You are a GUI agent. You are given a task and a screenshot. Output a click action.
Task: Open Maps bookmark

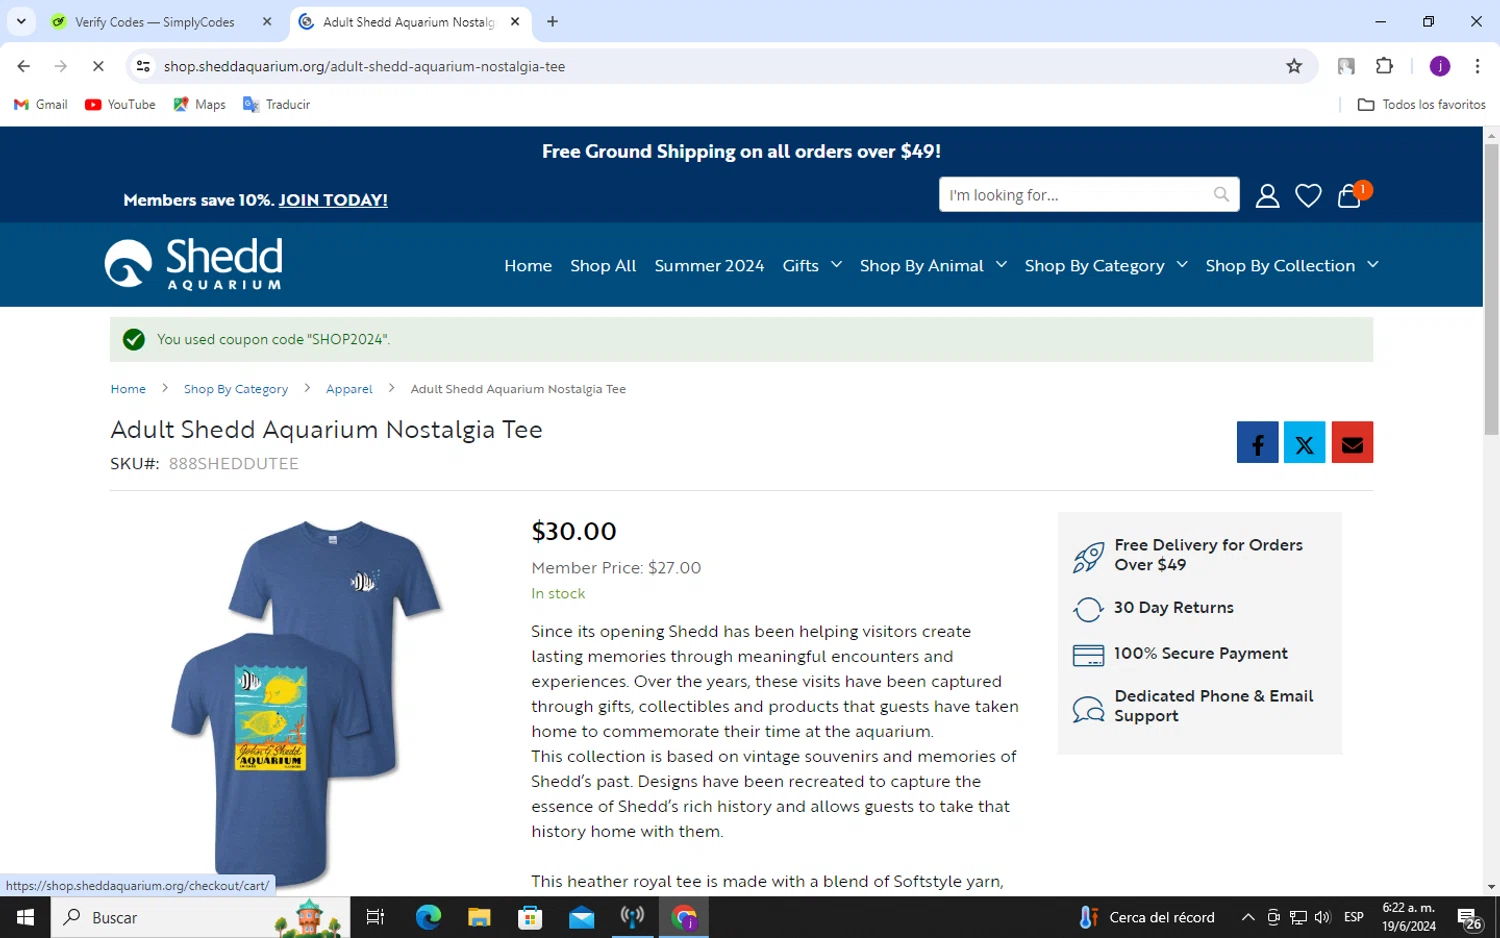click(199, 104)
